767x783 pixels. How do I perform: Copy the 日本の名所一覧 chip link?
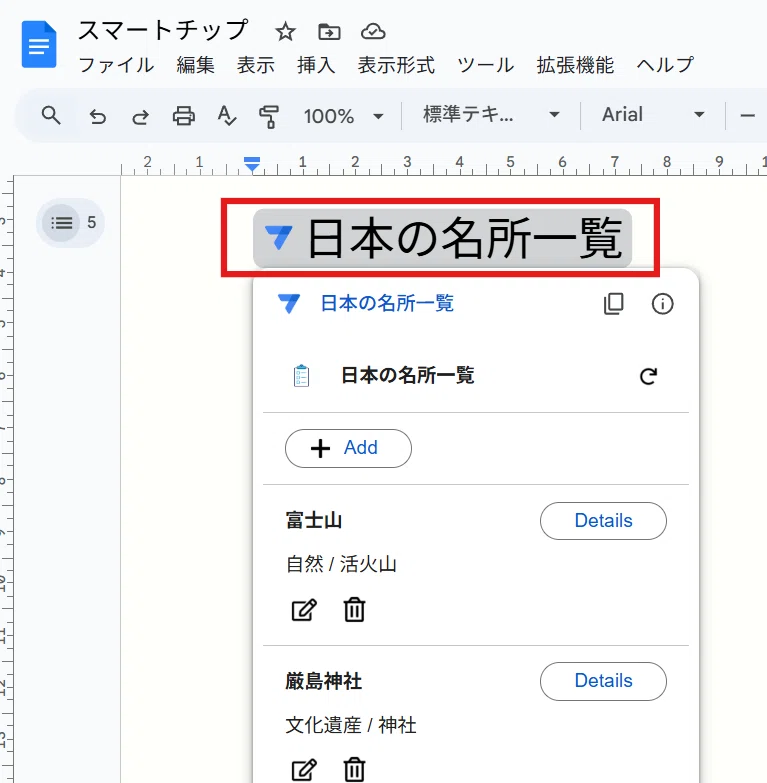[x=613, y=304]
